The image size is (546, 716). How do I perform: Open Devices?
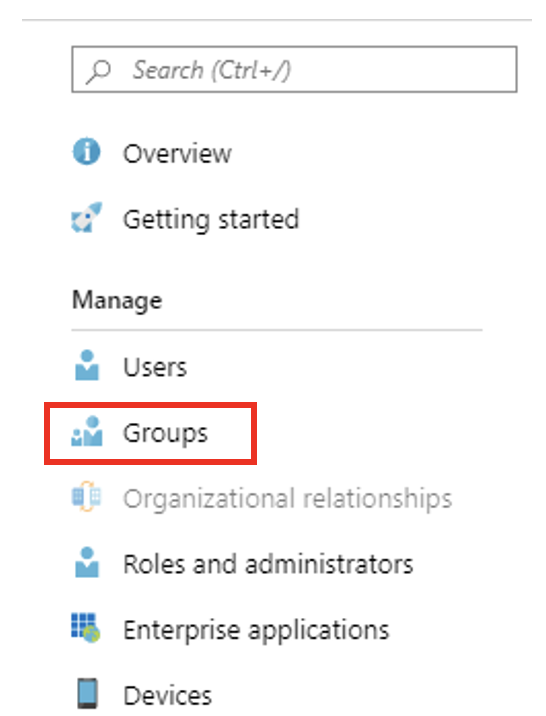(x=168, y=695)
